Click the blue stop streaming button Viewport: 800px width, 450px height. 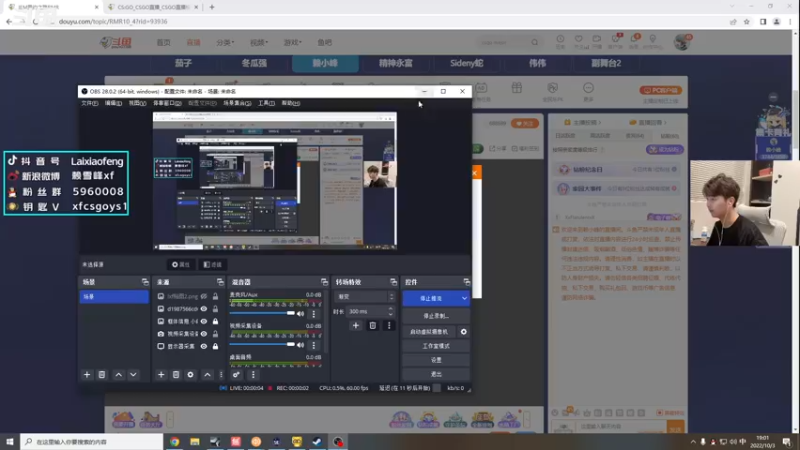(x=432, y=298)
